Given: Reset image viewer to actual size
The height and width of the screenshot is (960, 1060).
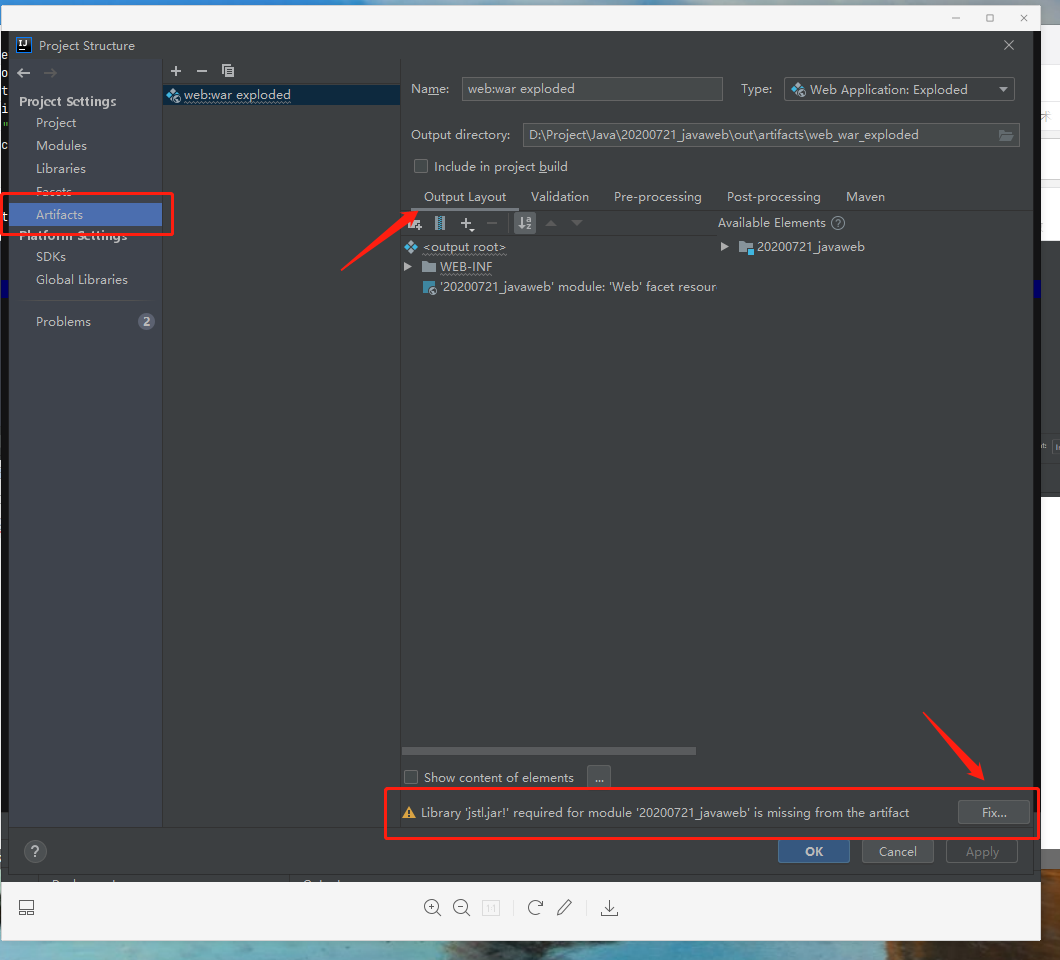Looking at the screenshot, I should pyautogui.click(x=491, y=908).
